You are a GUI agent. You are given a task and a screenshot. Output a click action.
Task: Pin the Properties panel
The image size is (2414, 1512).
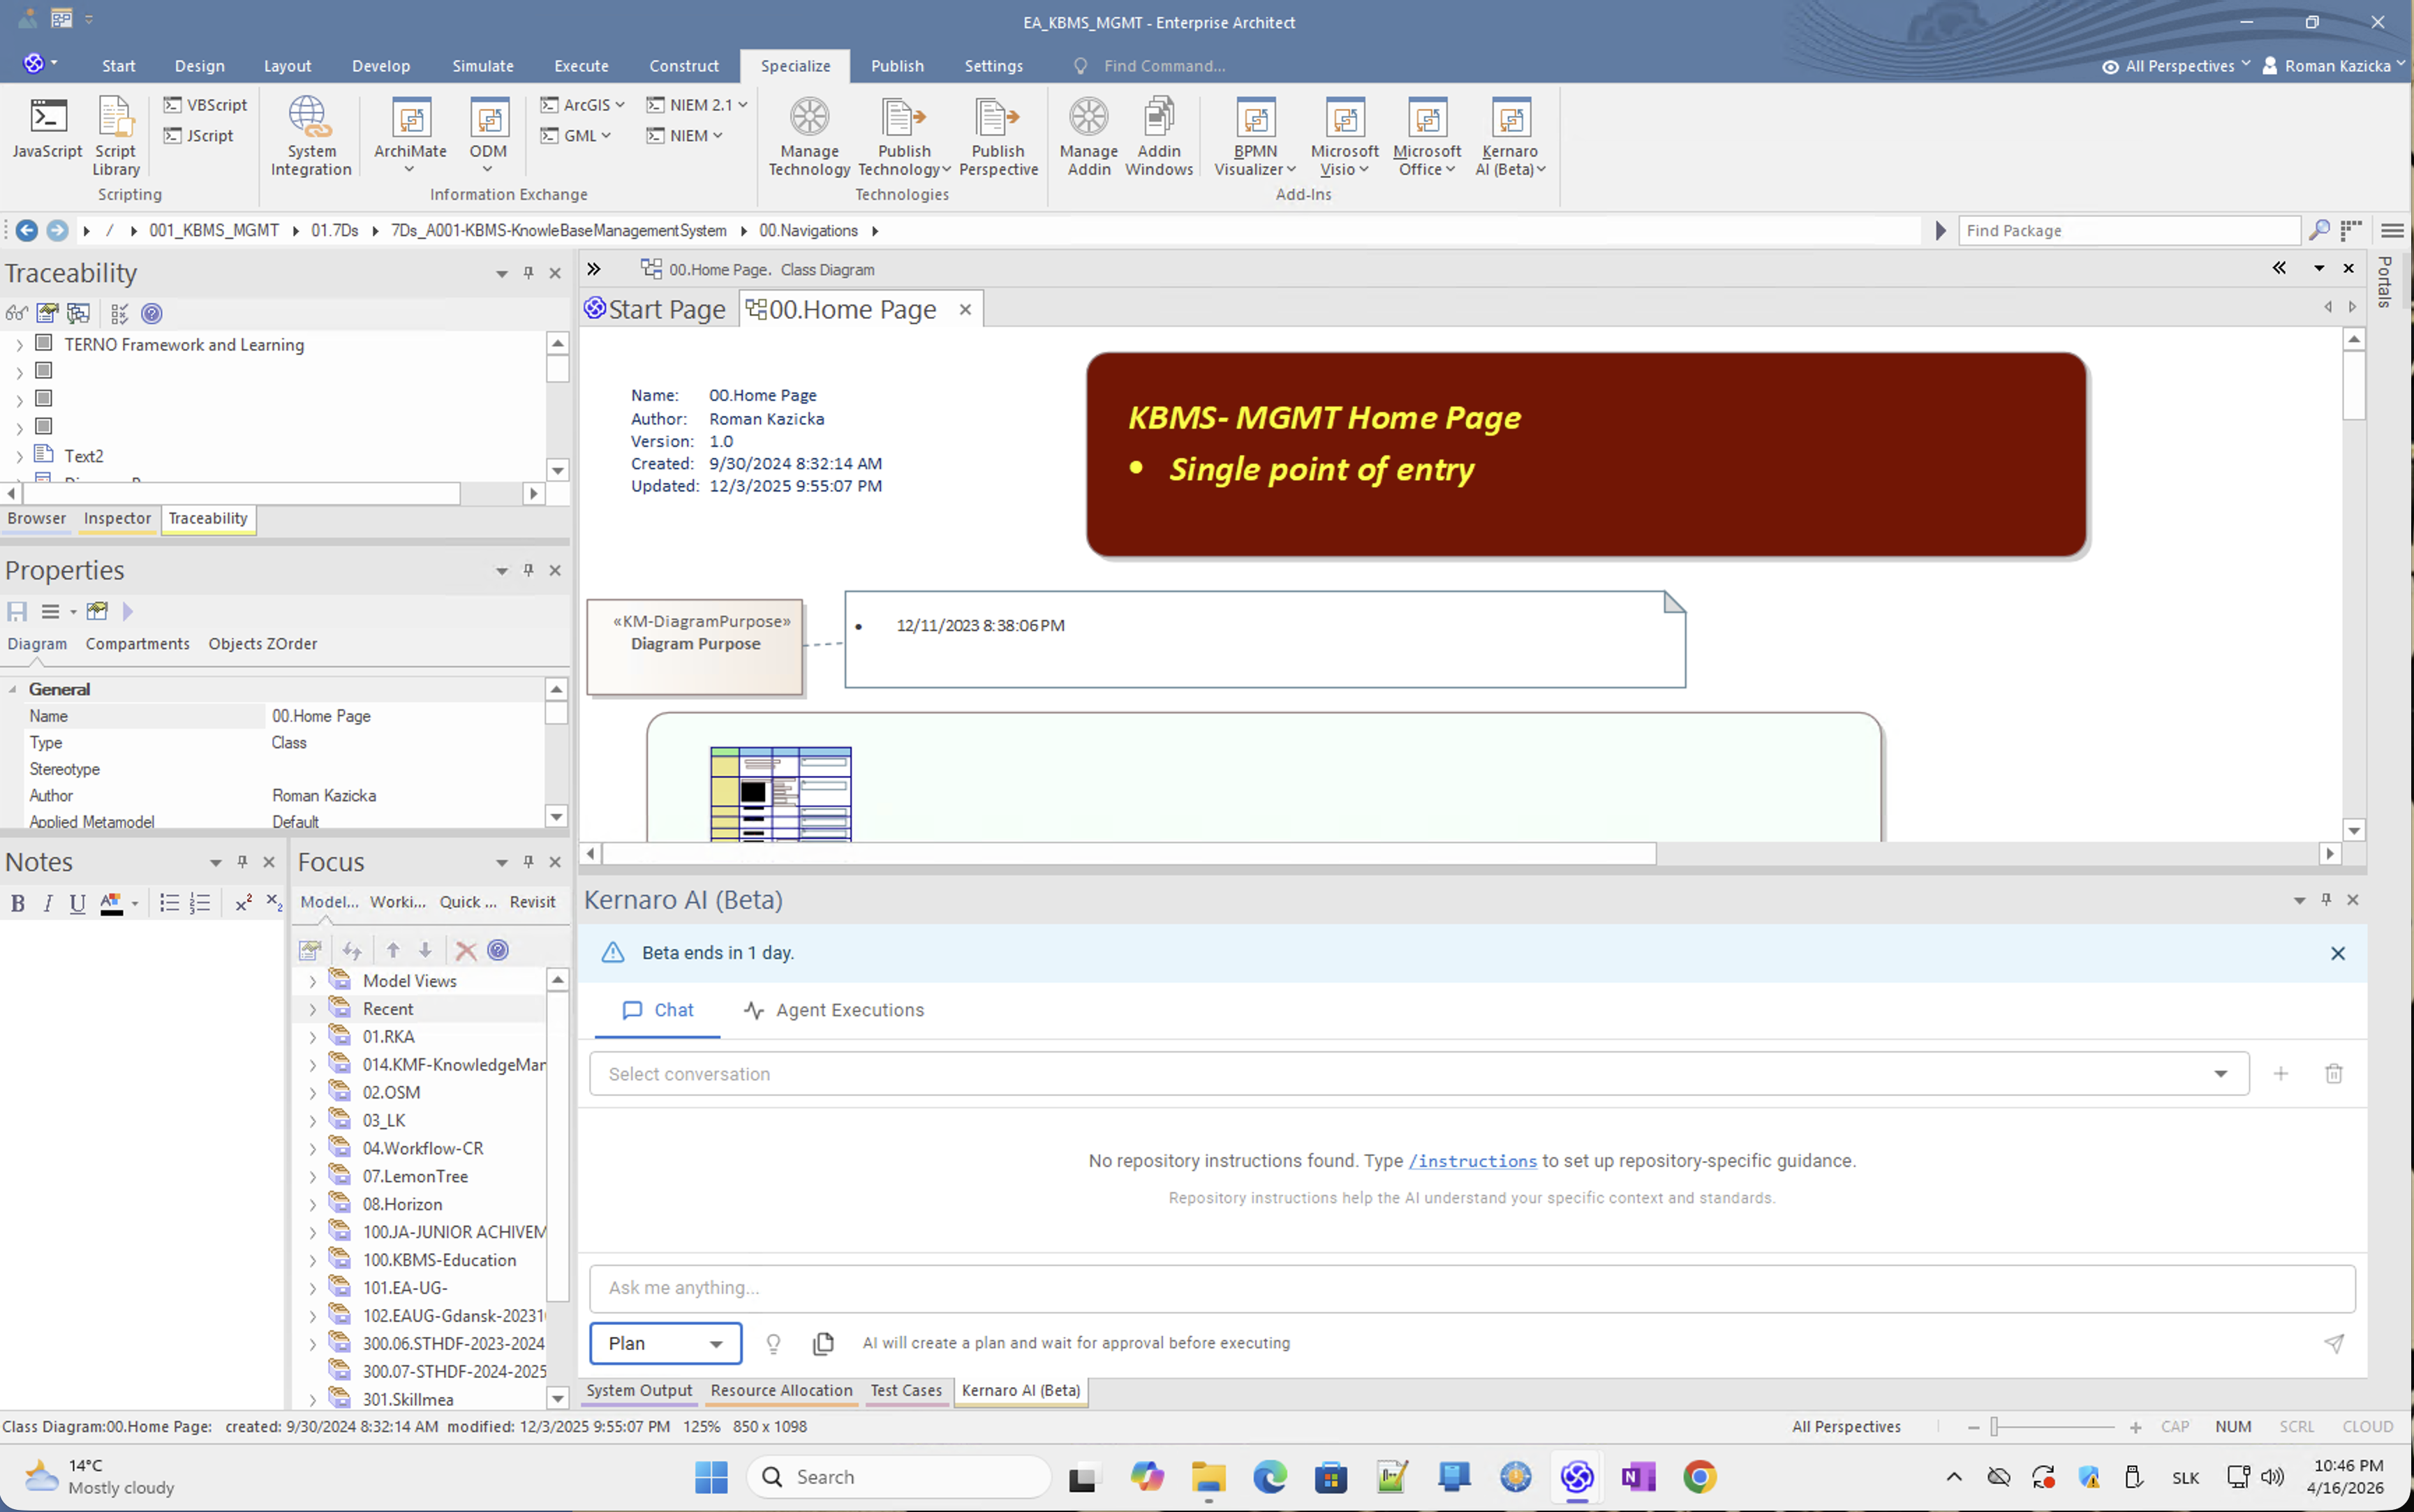[528, 570]
